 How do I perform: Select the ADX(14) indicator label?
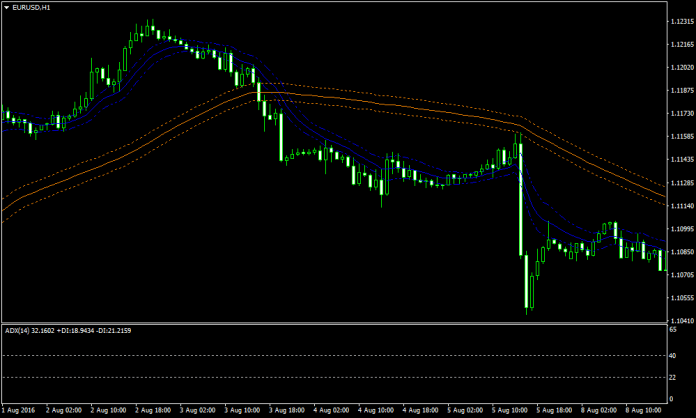click(x=17, y=329)
